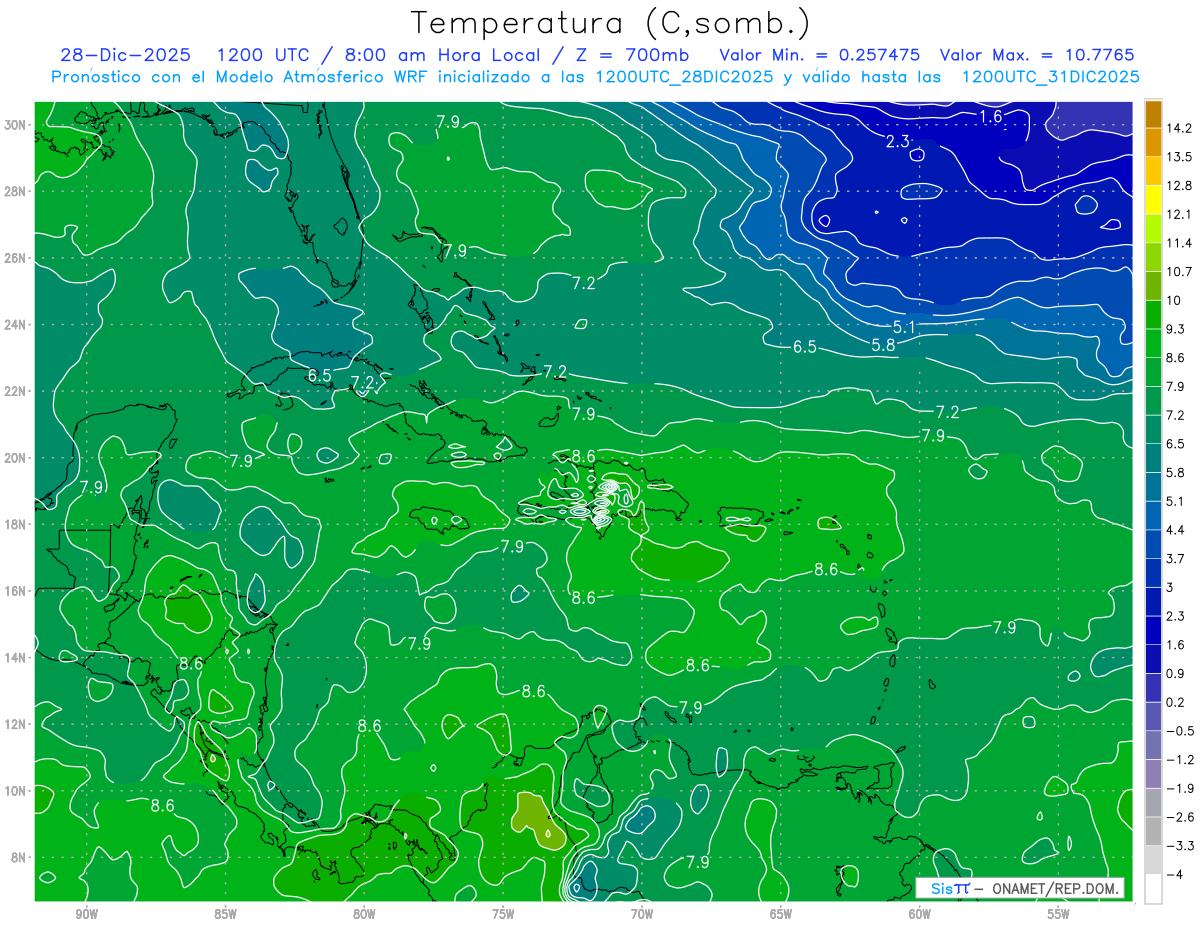This screenshot has height=927, width=1200.
Task: Click the longitude axis label "80W"
Action: tap(364, 914)
